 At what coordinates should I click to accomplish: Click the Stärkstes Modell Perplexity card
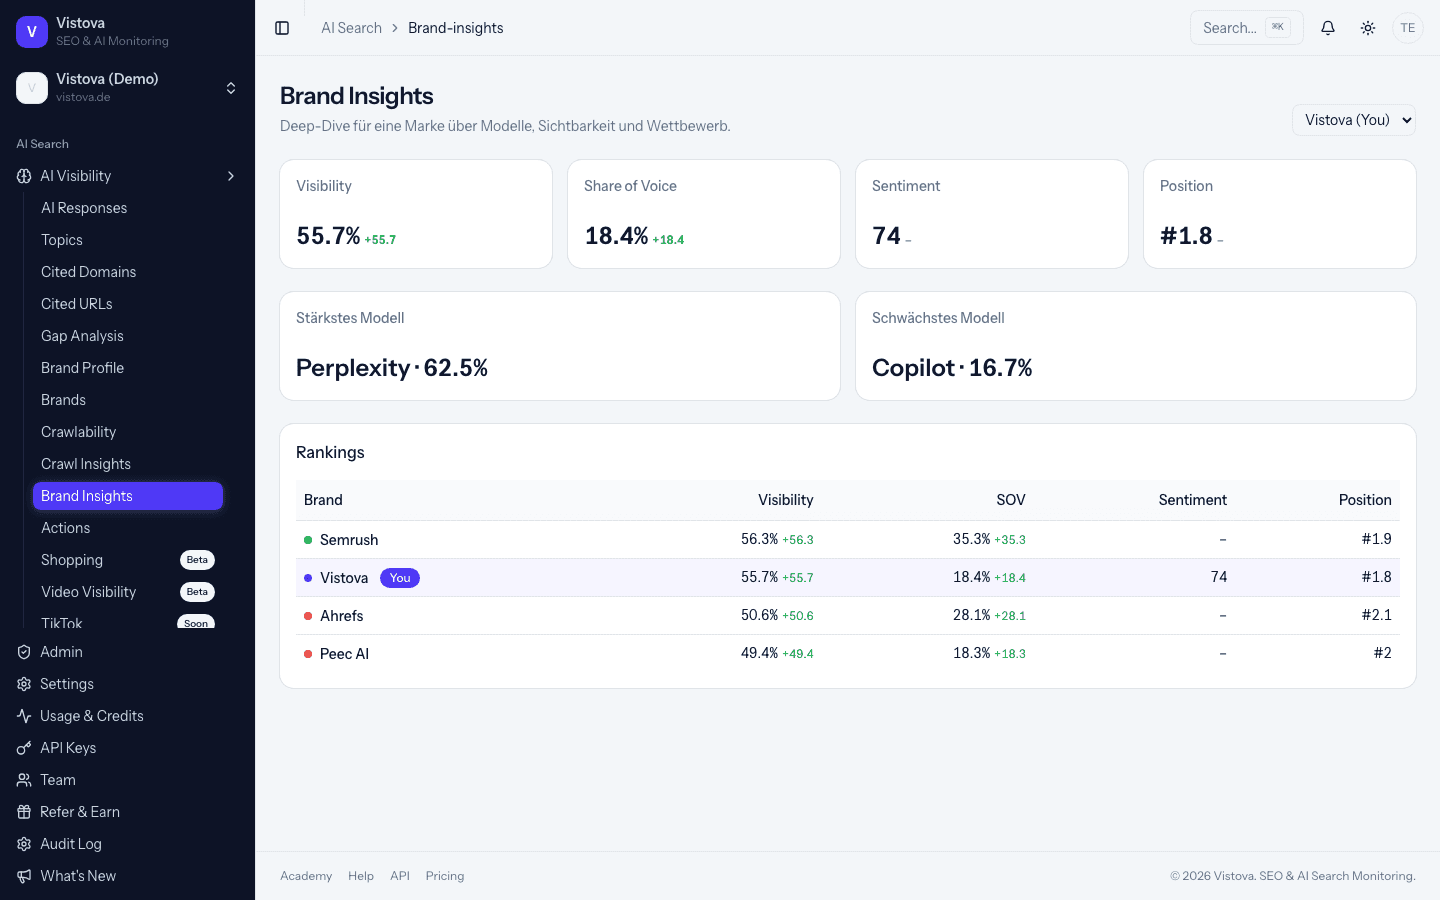560,346
